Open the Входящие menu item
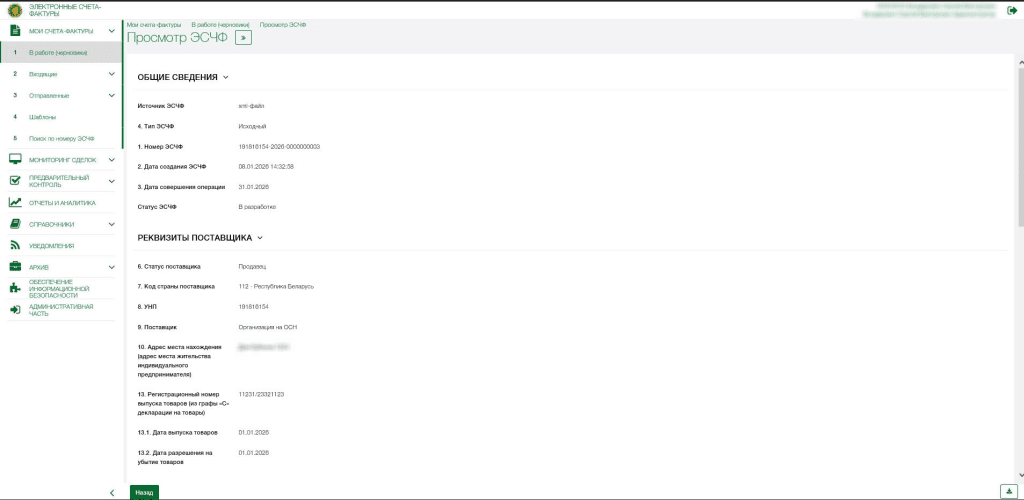 [x=42, y=74]
